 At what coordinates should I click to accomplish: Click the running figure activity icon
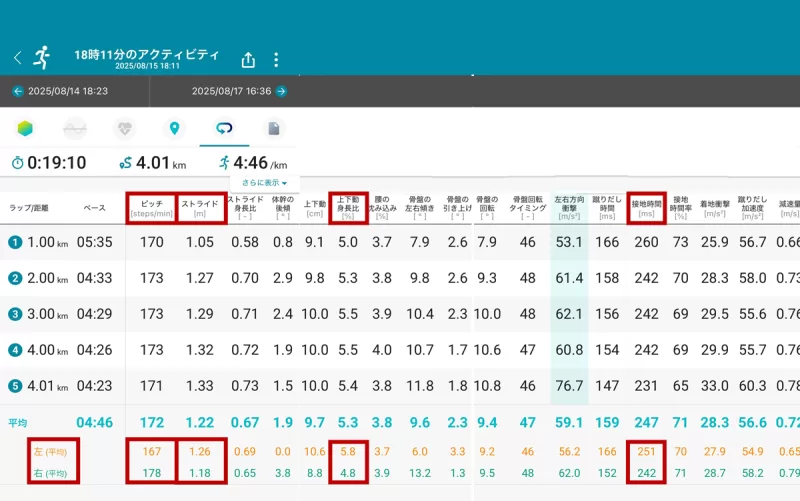click(x=42, y=57)
